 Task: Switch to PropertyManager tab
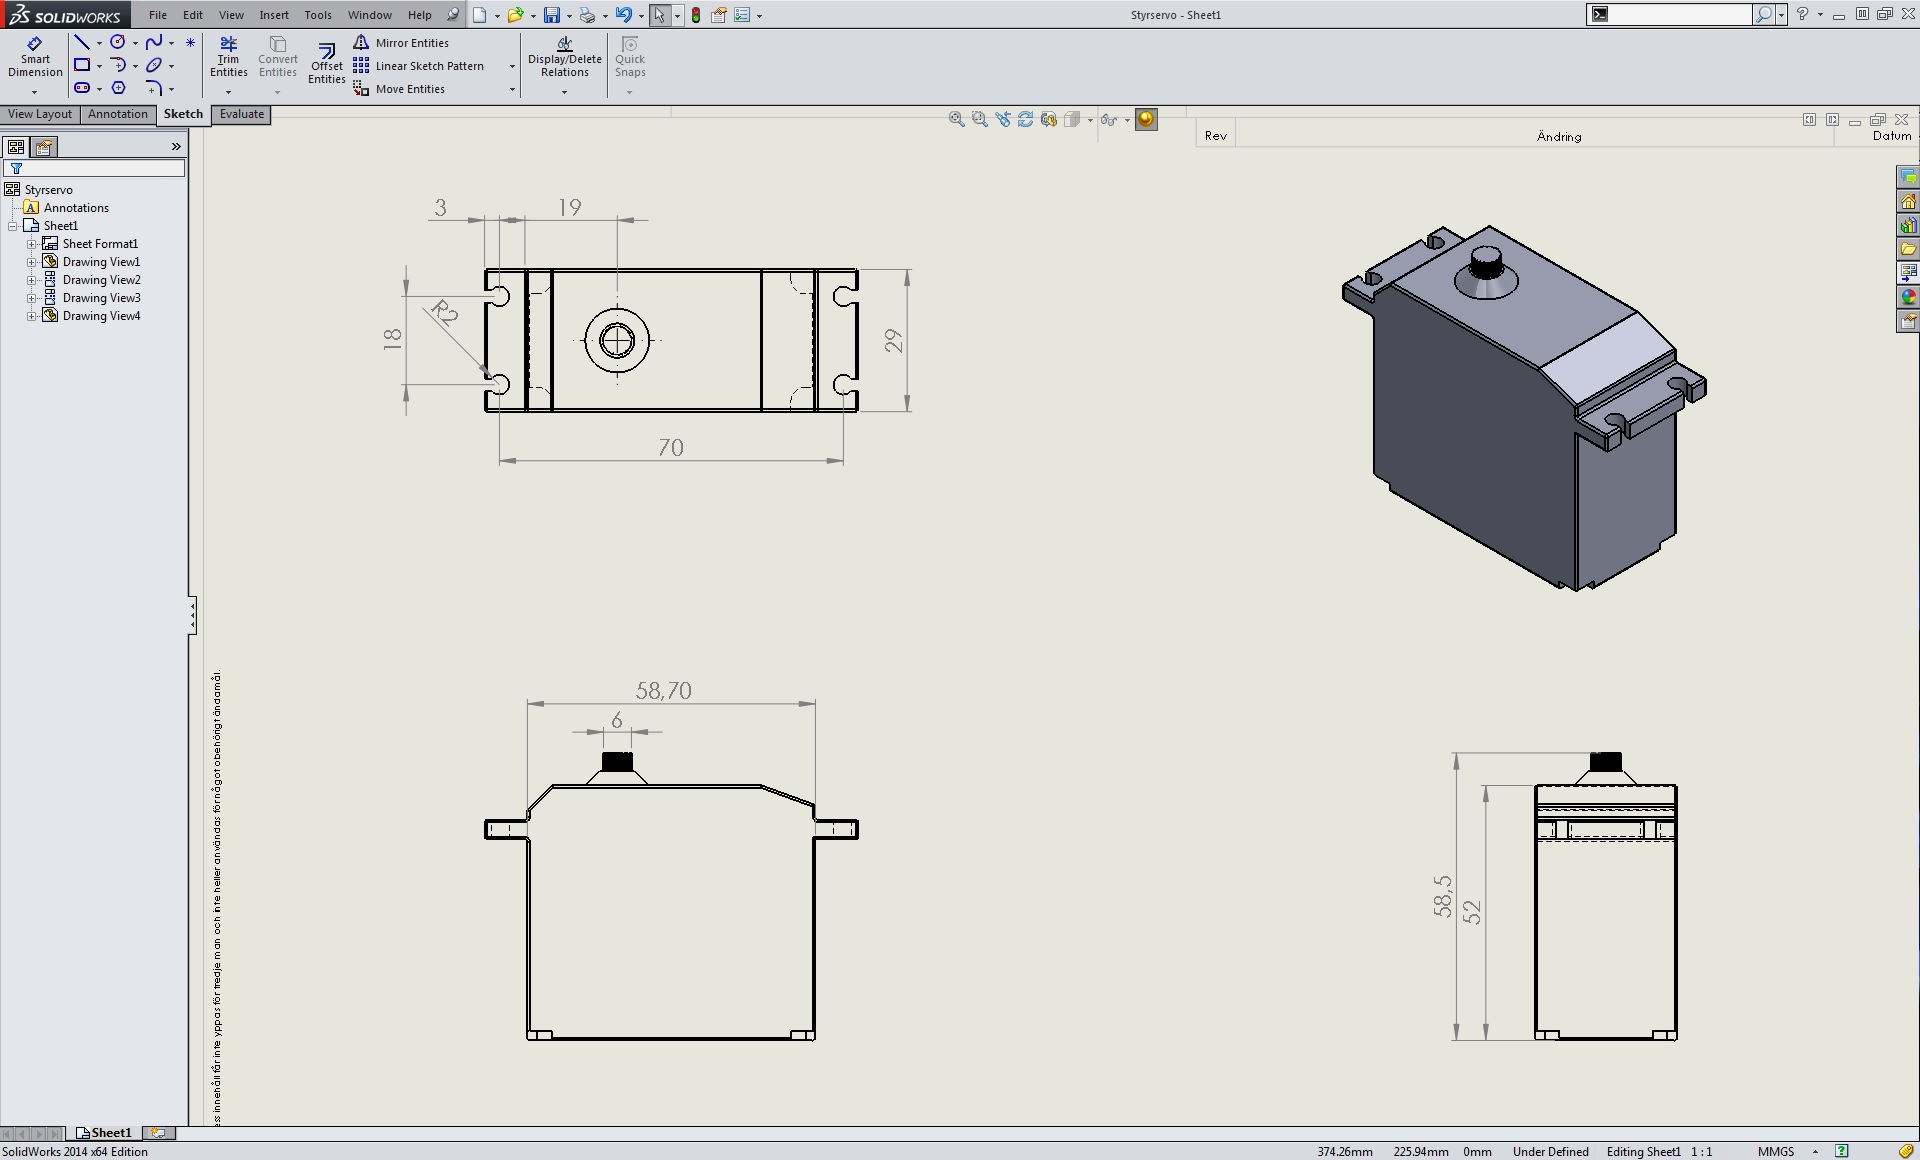coord(44,147)
